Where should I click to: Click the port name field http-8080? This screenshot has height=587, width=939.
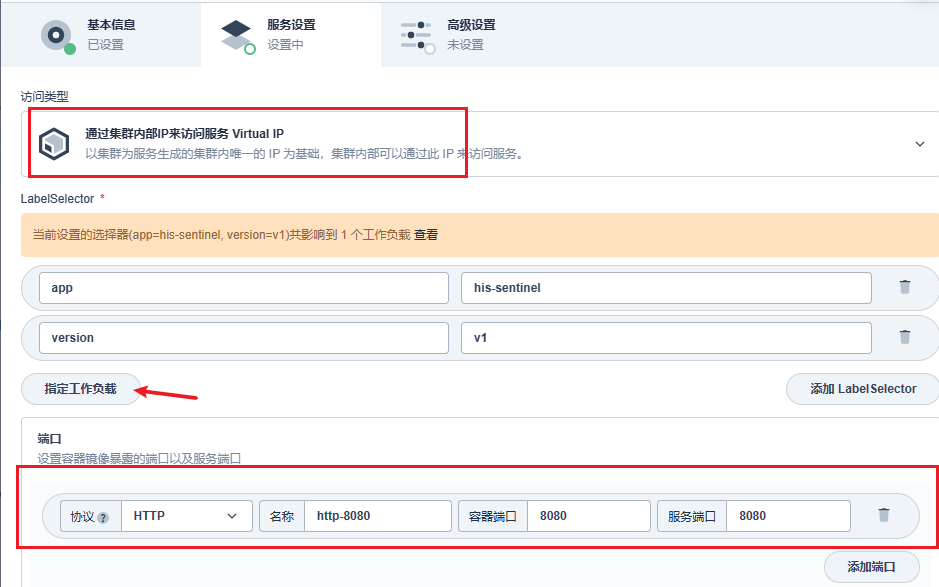[377, 516]
